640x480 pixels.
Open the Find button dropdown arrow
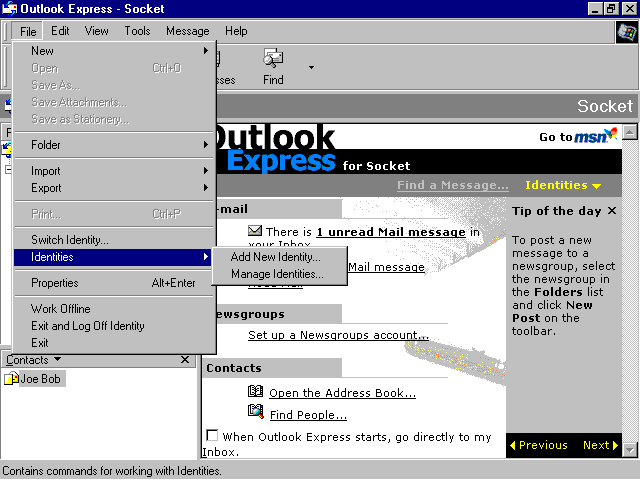pyautogui.click(x=311, y=67)
